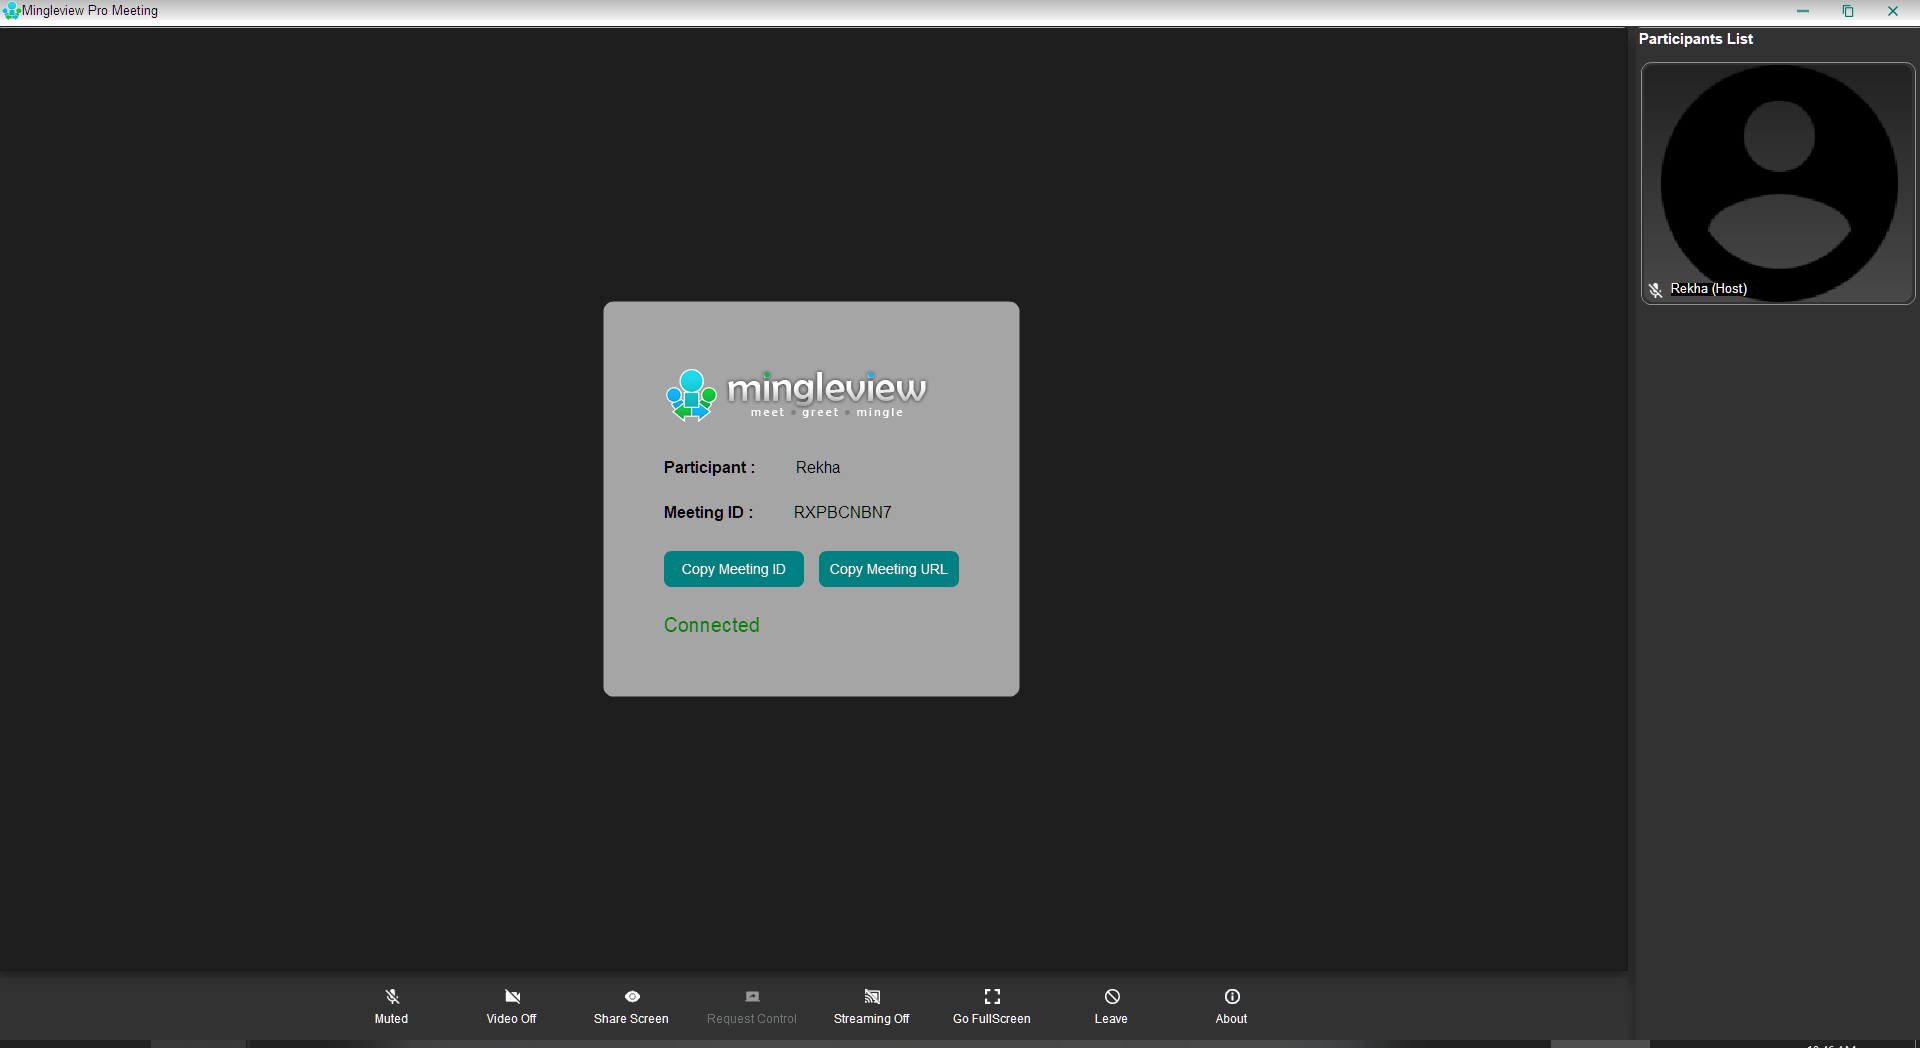
Task: Click the Go FullScreen expand icon
Action: pyautogui.click(x=991, y=996)
